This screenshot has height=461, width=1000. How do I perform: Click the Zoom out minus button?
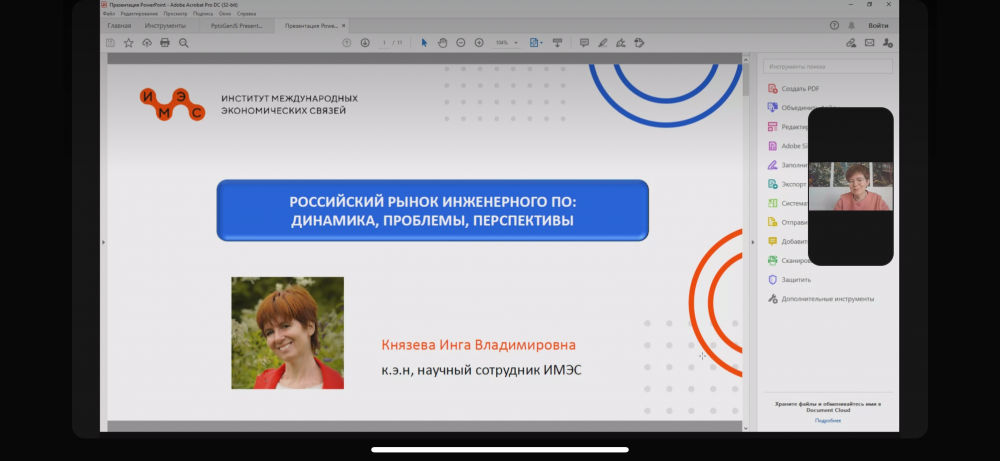click(461, 43)
